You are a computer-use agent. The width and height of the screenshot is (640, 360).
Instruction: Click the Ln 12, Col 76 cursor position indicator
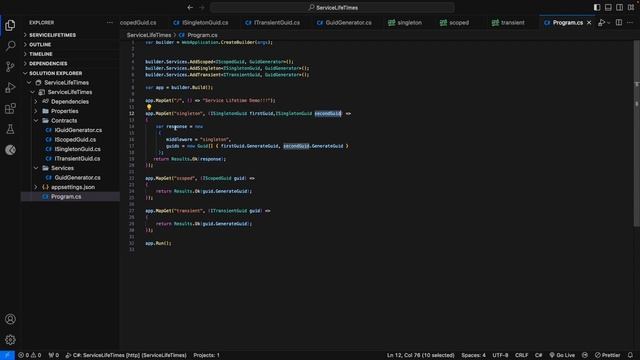click(420, 355)
